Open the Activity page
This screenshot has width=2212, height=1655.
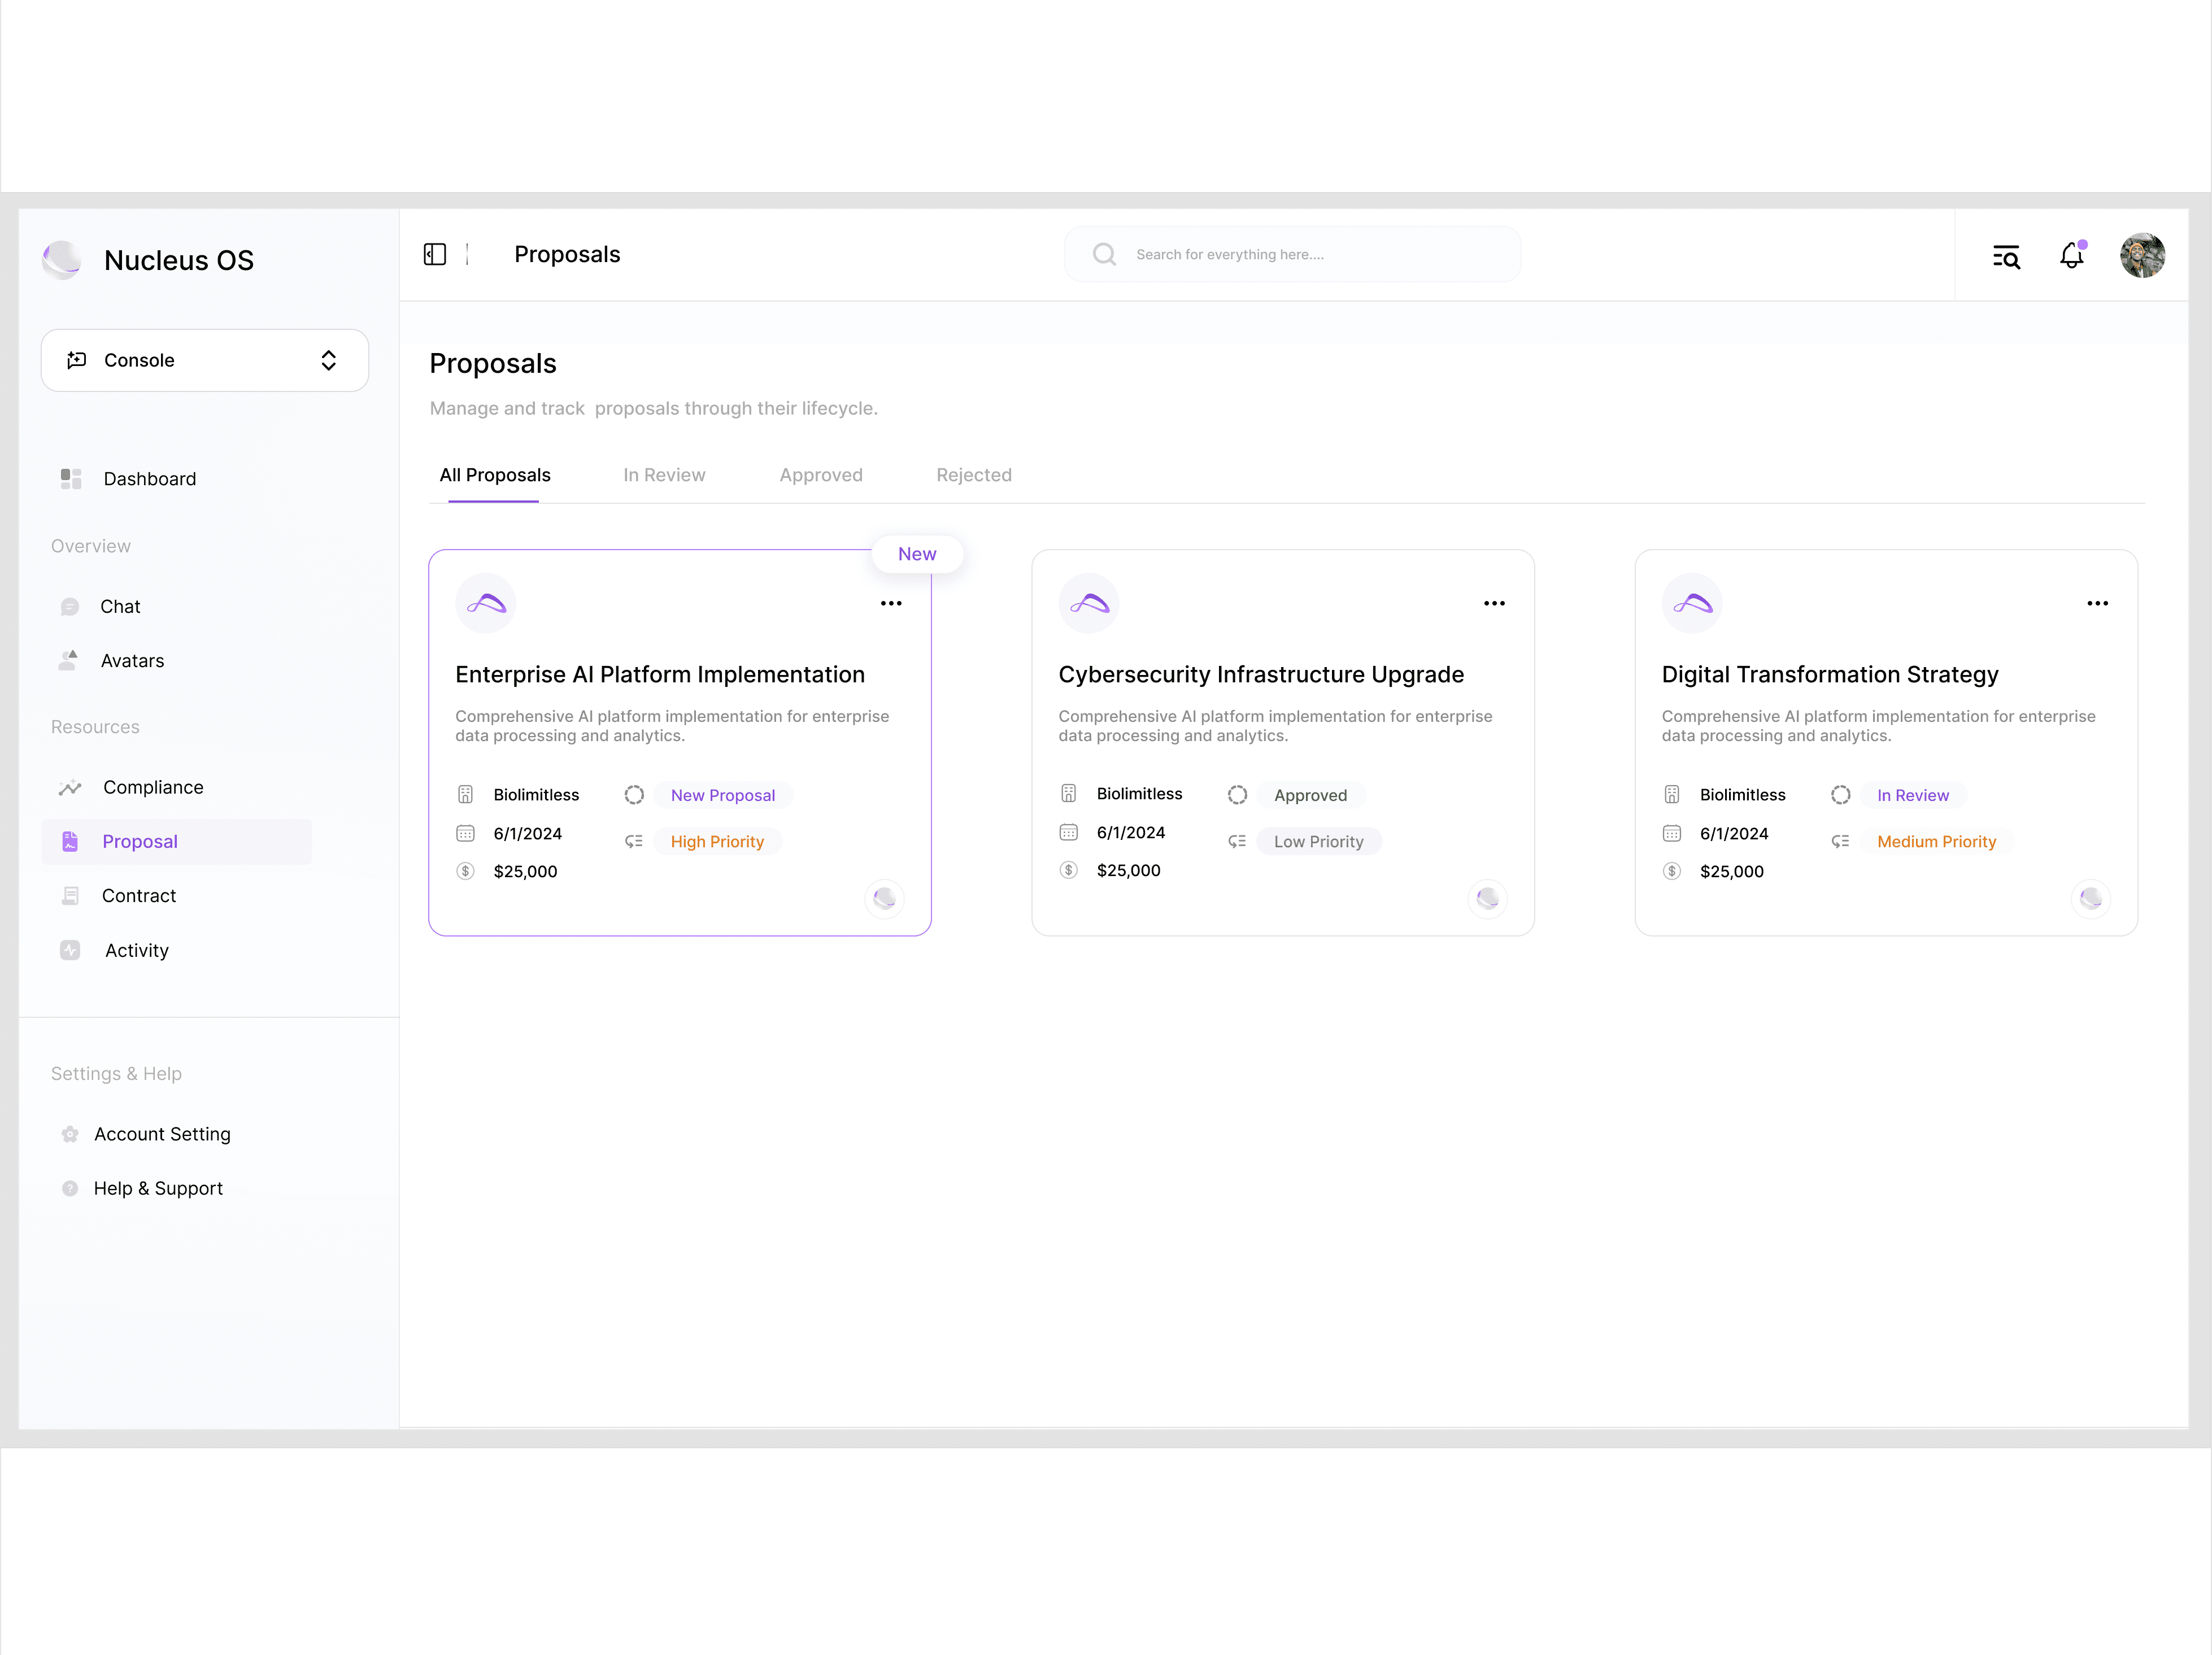pyautogui.click(x=137, y=951)
